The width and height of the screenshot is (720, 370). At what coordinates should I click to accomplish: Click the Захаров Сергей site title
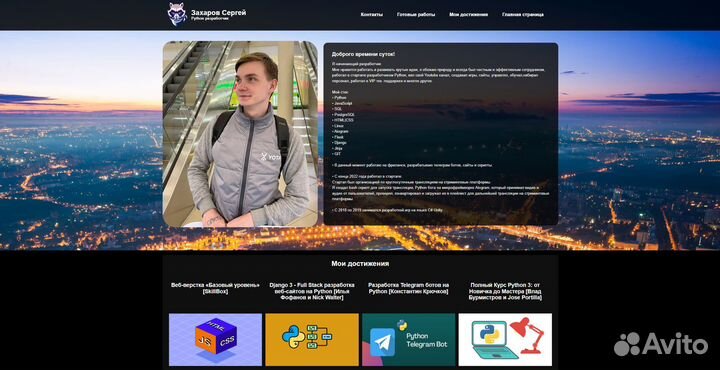pyautogui.click(x=218, y=12)
